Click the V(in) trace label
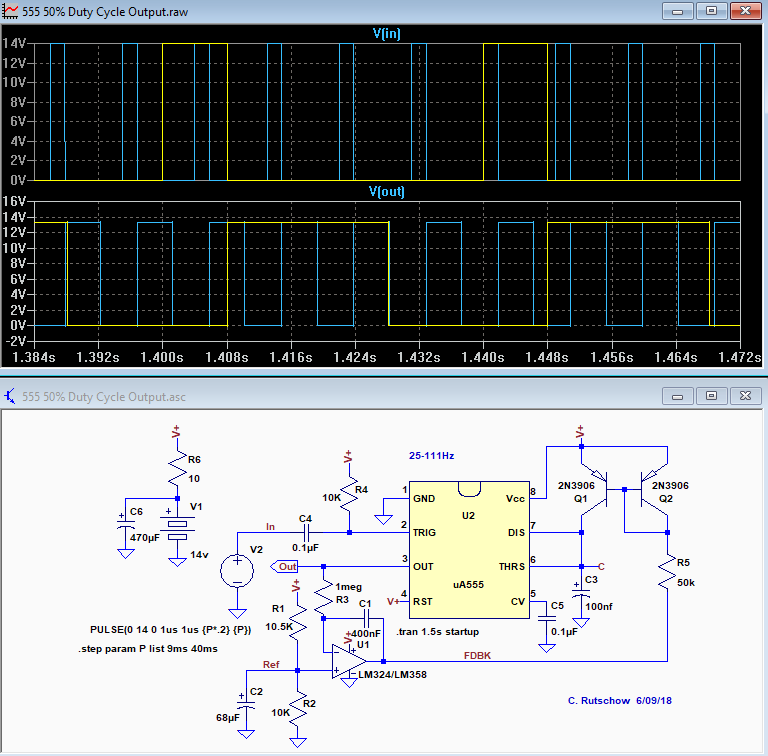Viewport: 768px width, 756px height. [x=386, y=33]
